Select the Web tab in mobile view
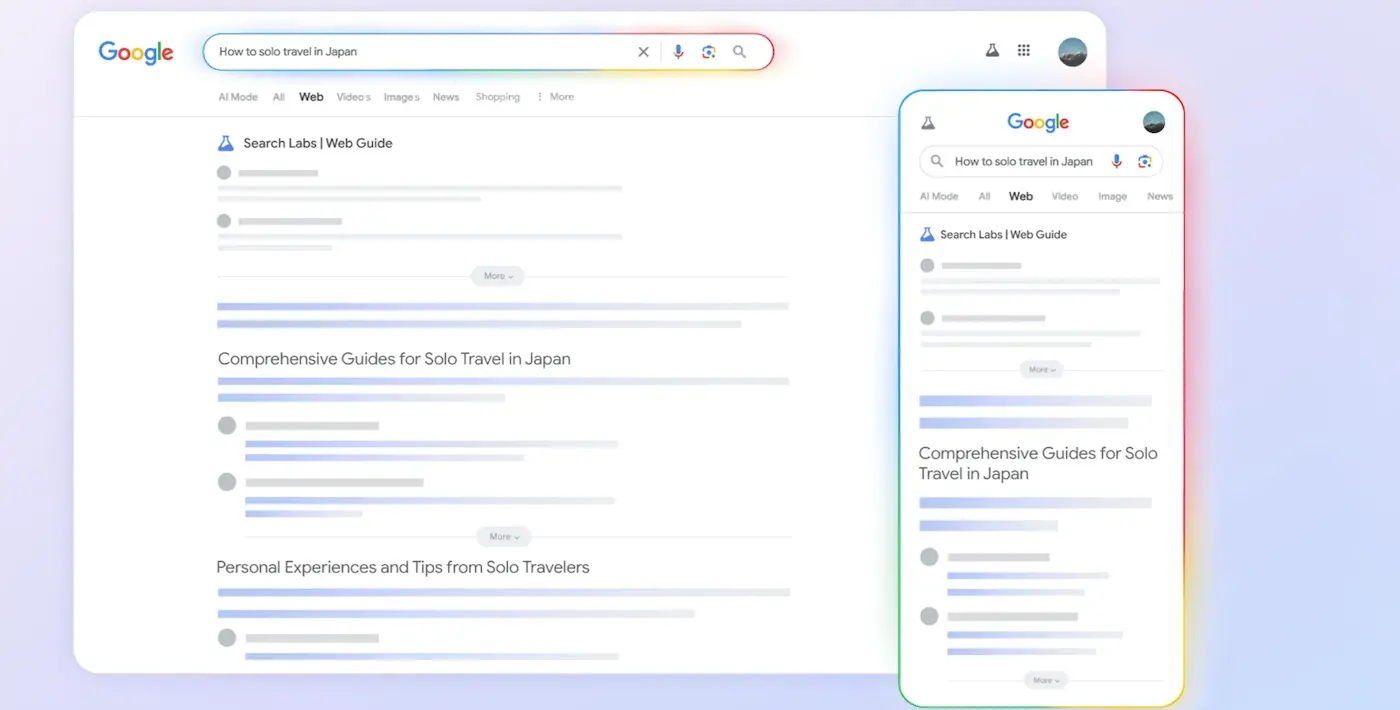Image resolution: width=1400 pixels, height=710 pixels. (x=1021, y=196)
